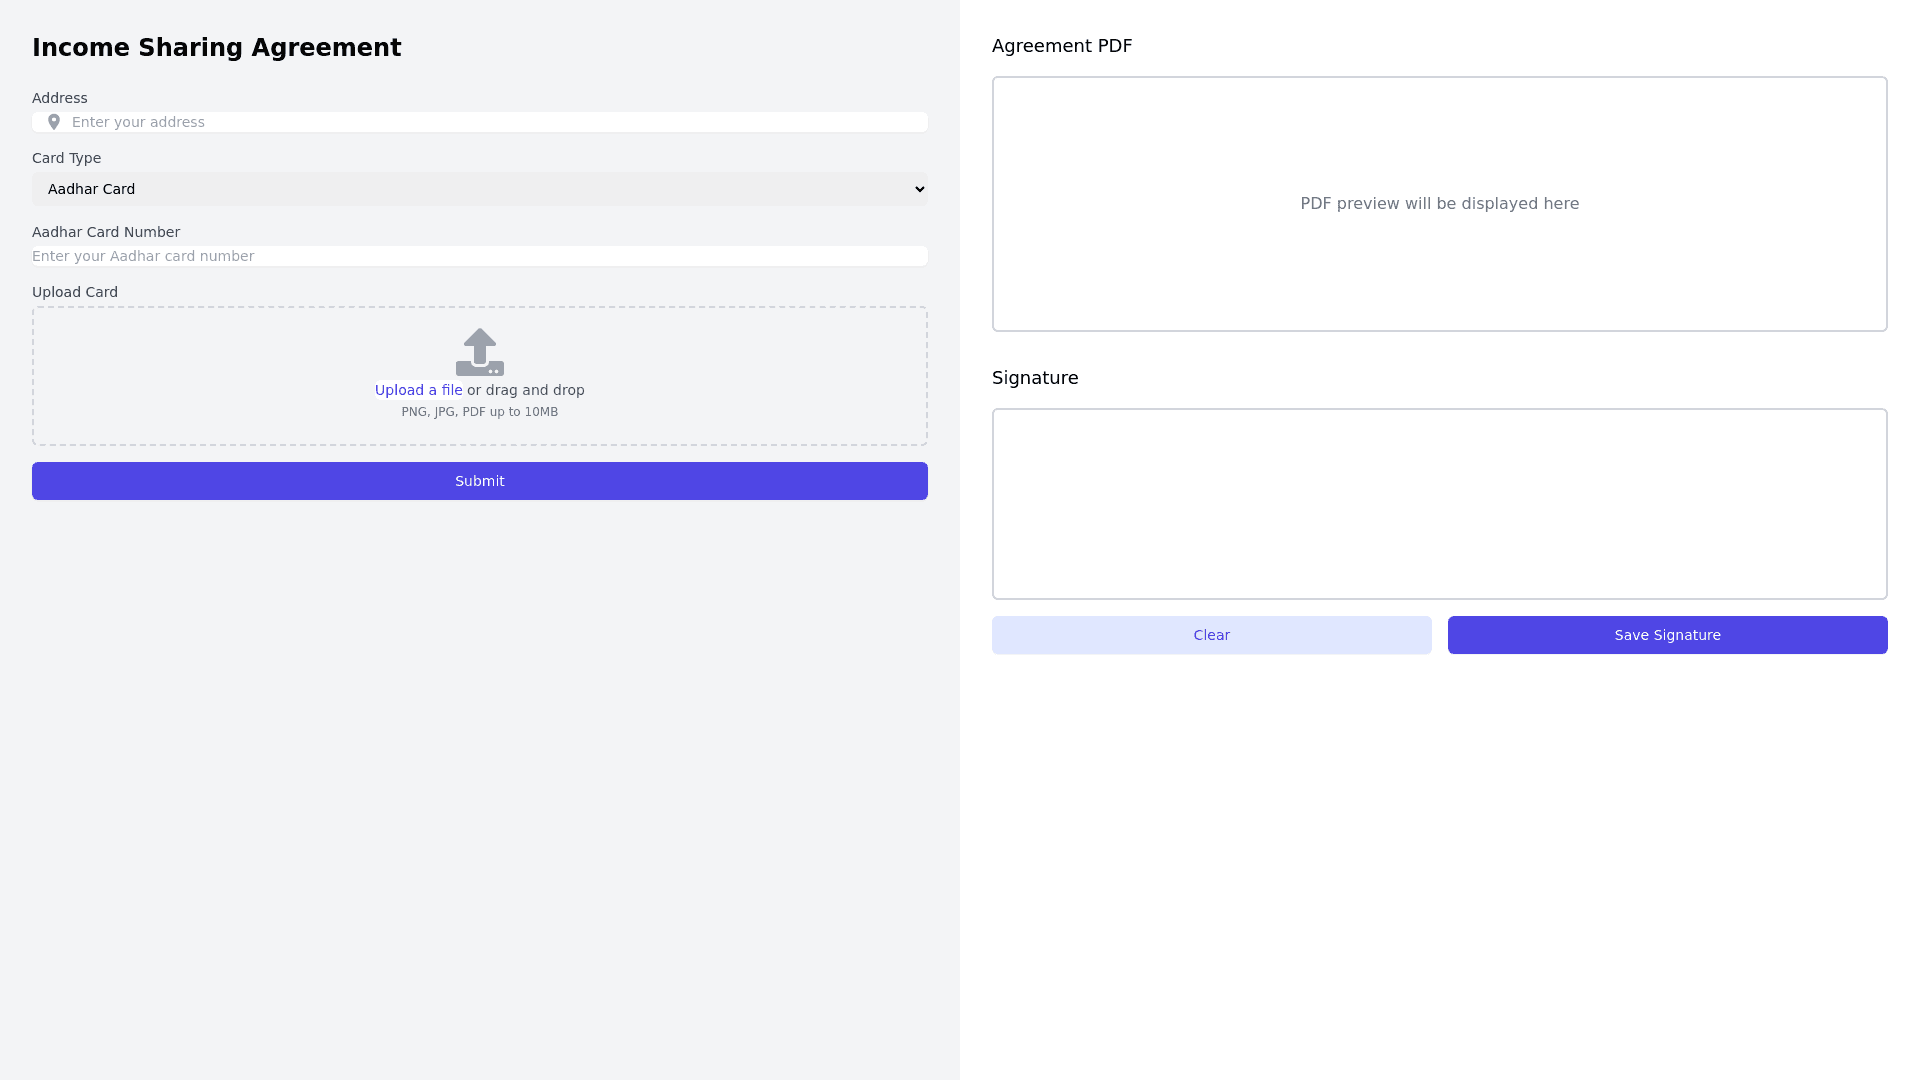
Task: Click the PDF preview placeholder area
Action: pos(1439,204)
